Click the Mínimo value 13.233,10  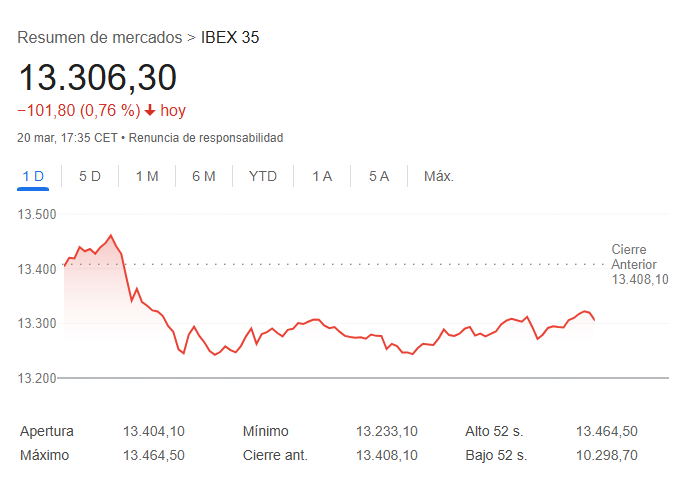(x=387, y=431)
